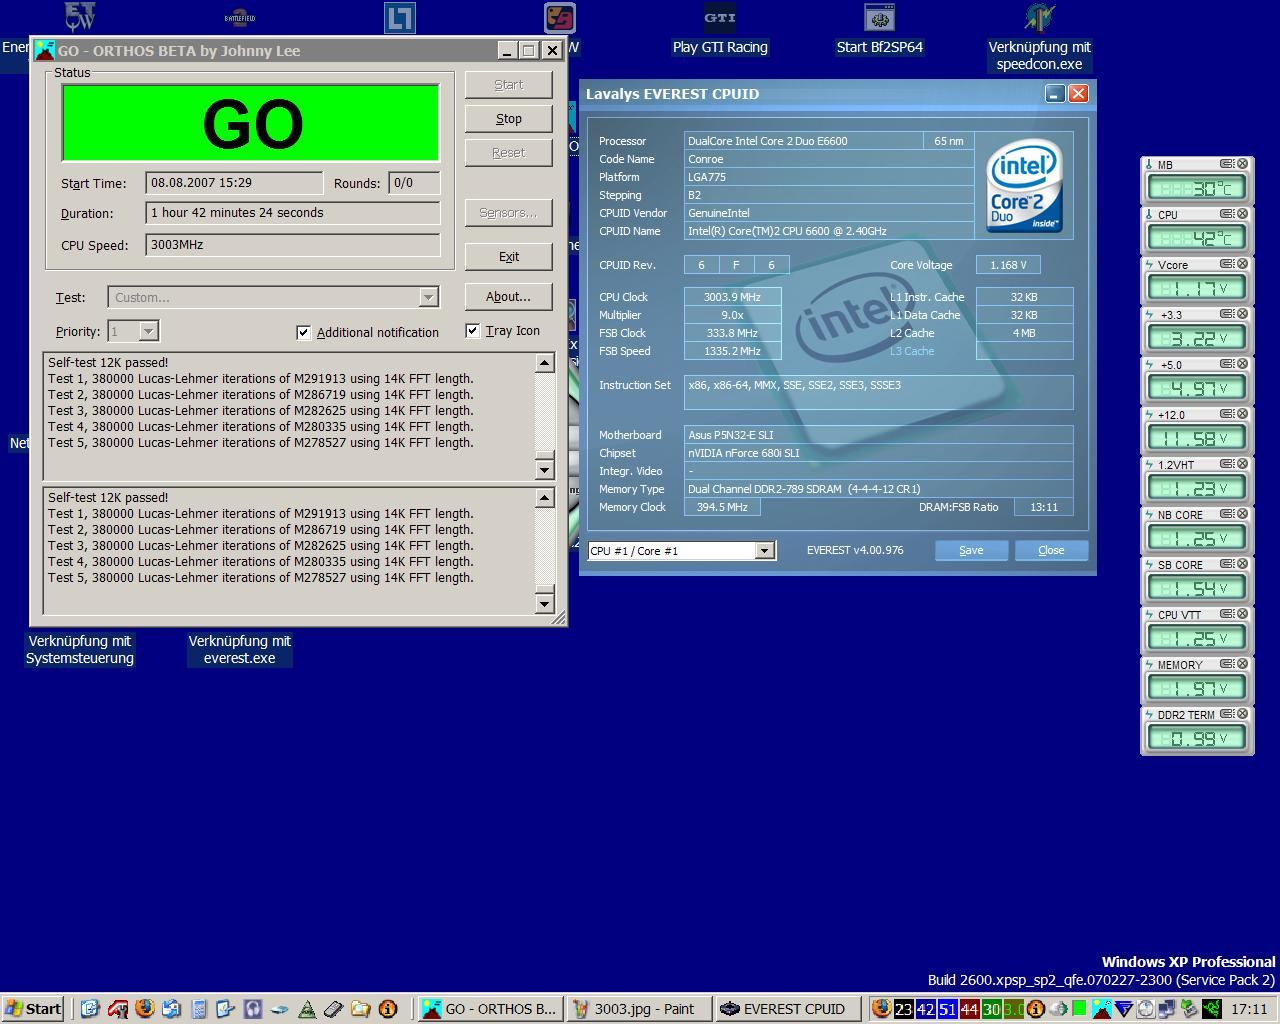The width and height of the screenshot is (1280, 1024).
Task: Click the Duration field in ORTHOS
Action: (293, 213)
